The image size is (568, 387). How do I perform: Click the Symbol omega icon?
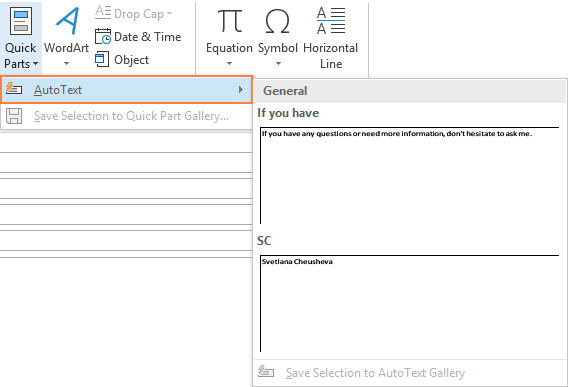[x=277, y=21]
